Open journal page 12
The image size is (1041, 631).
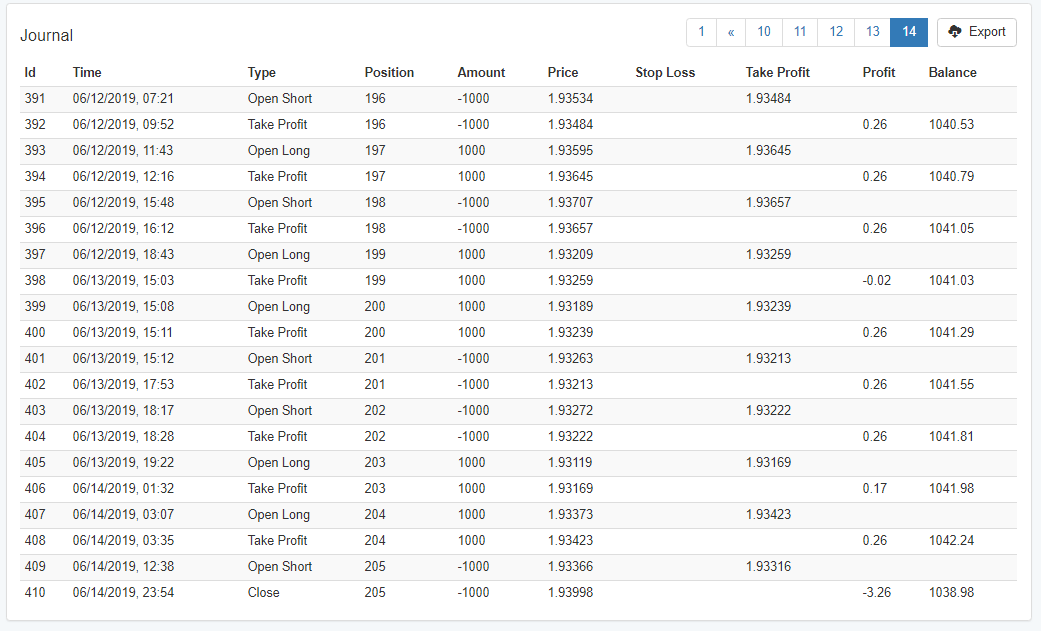837,32
